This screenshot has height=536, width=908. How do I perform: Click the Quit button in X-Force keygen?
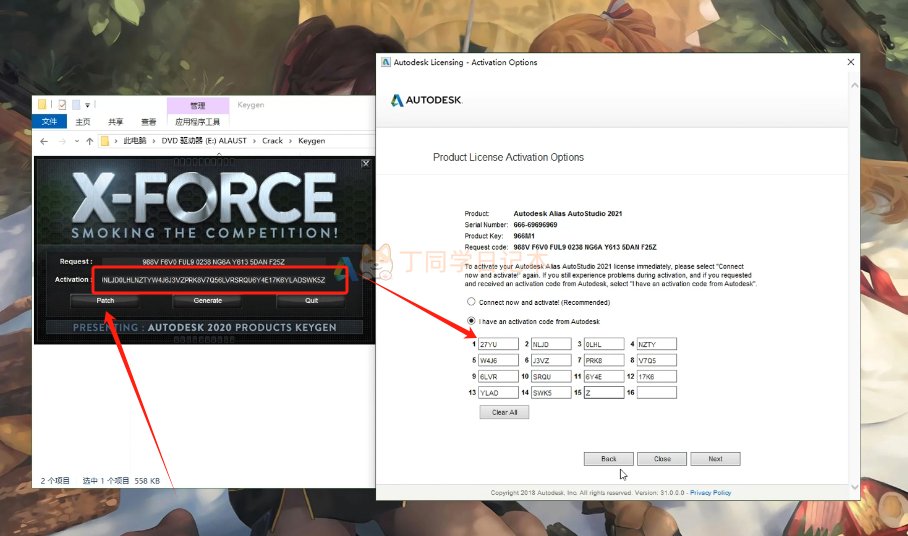tap(311, 300)
